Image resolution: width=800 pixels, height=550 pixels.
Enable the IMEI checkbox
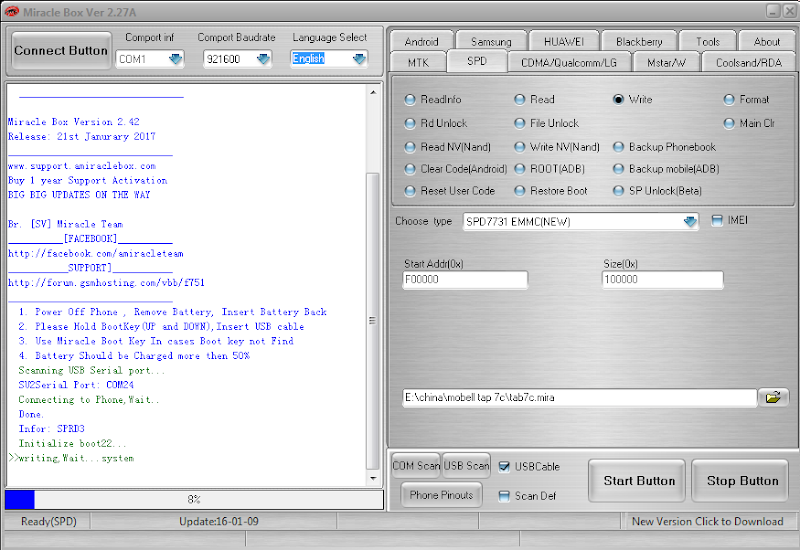(717, 220)
